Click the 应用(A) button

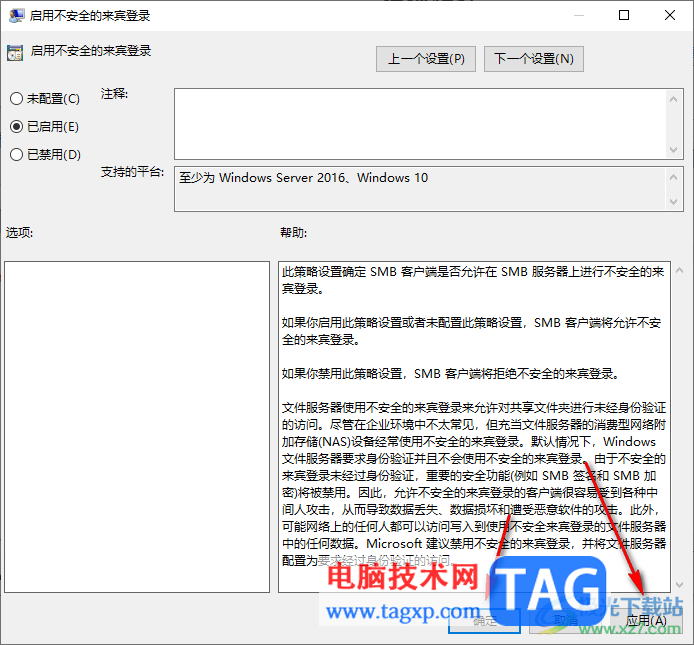point(646,621)
